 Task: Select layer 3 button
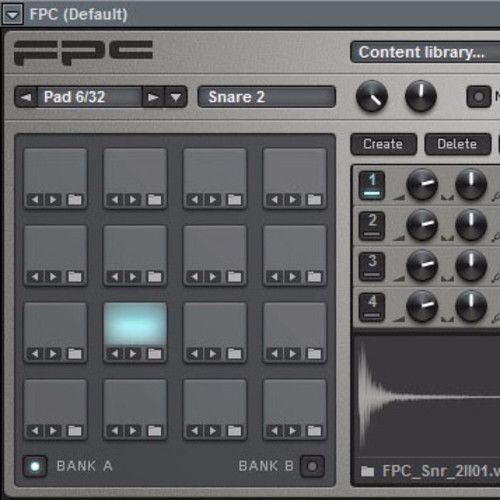372,266
